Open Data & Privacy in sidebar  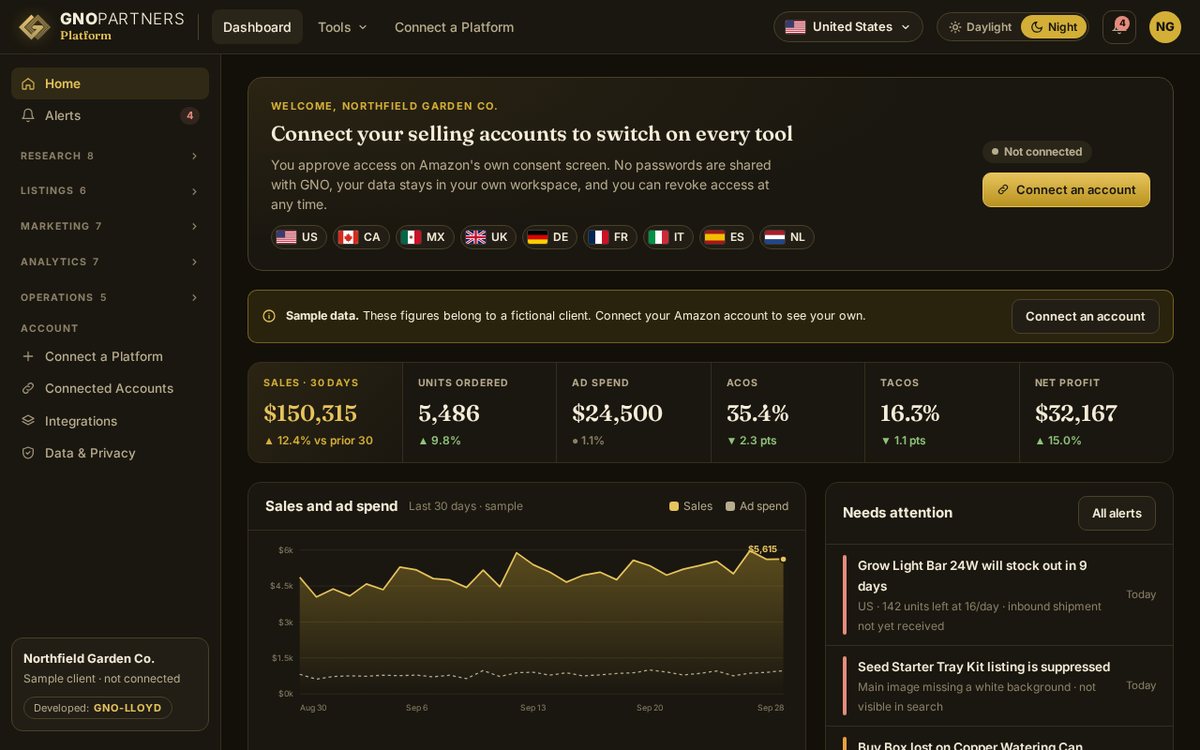(110, 453)
